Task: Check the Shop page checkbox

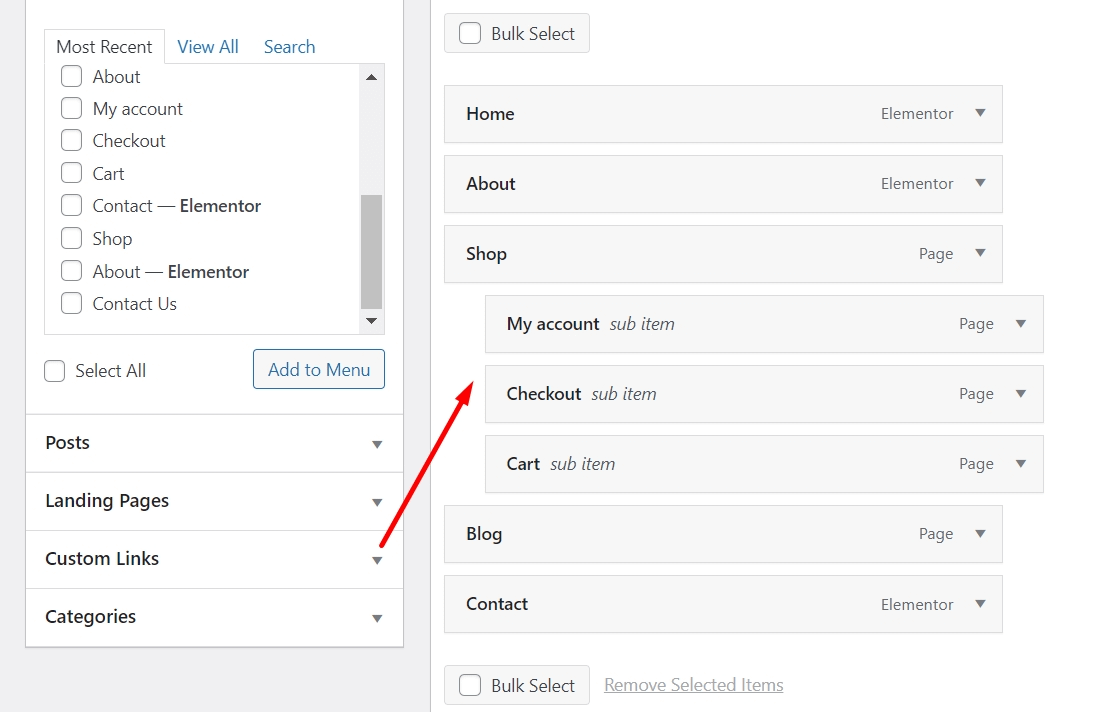Action: [71, 238]
